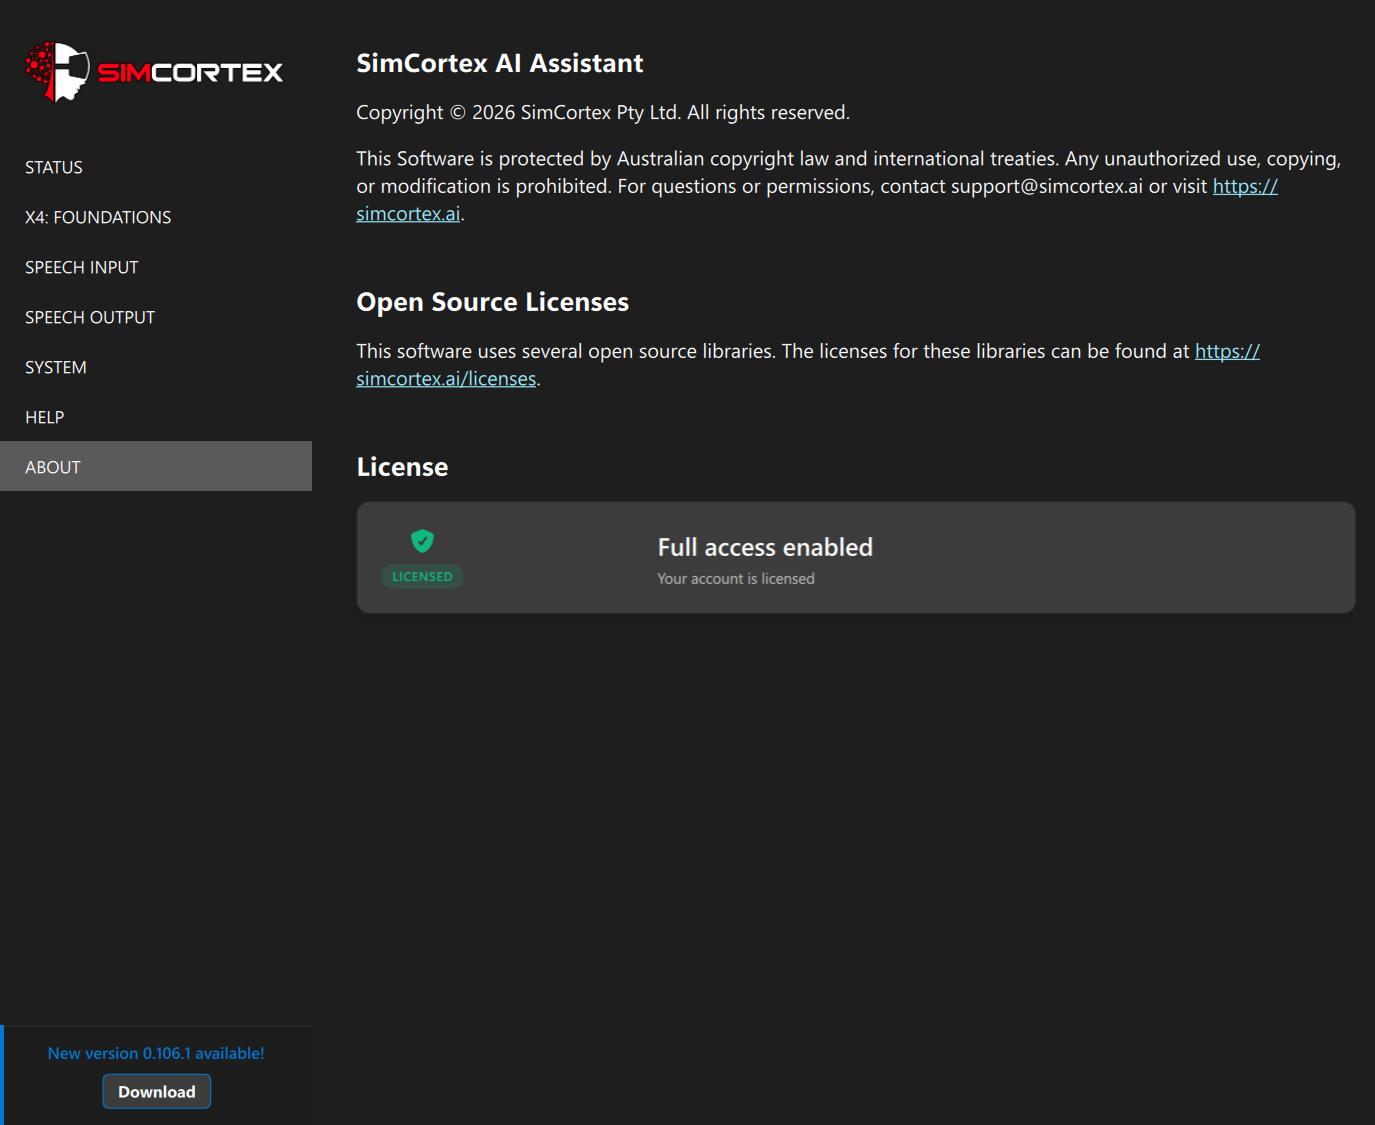Download the new version 0.106.1

coord(157,1092)
